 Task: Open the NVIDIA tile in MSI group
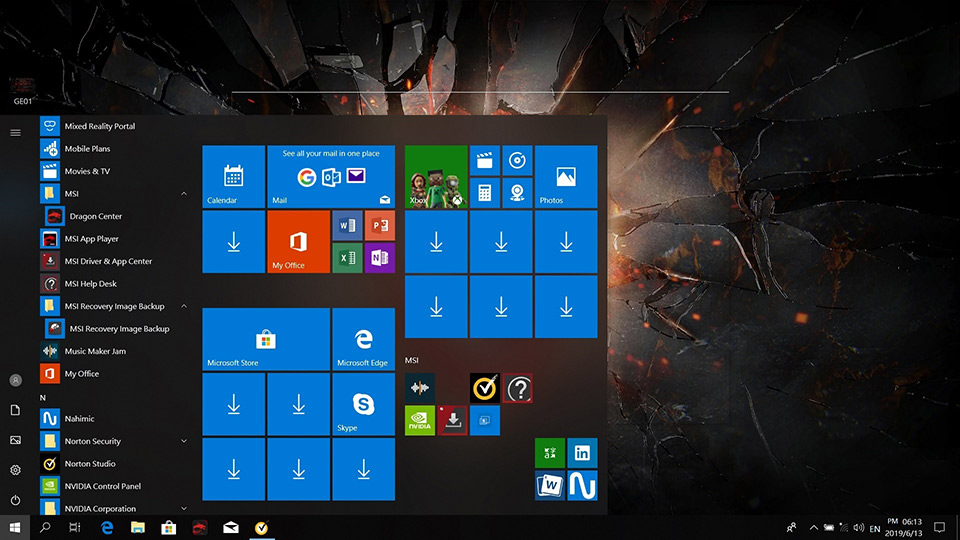click(x=420, y=420)
